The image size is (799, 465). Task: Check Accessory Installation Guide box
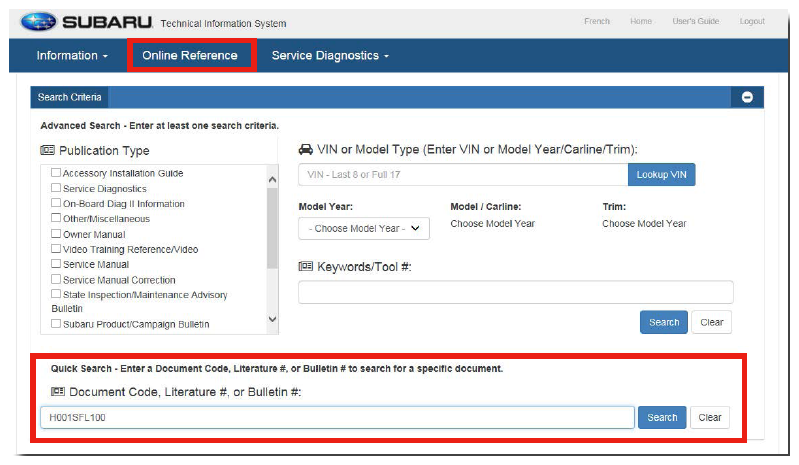tap(56, 173)
